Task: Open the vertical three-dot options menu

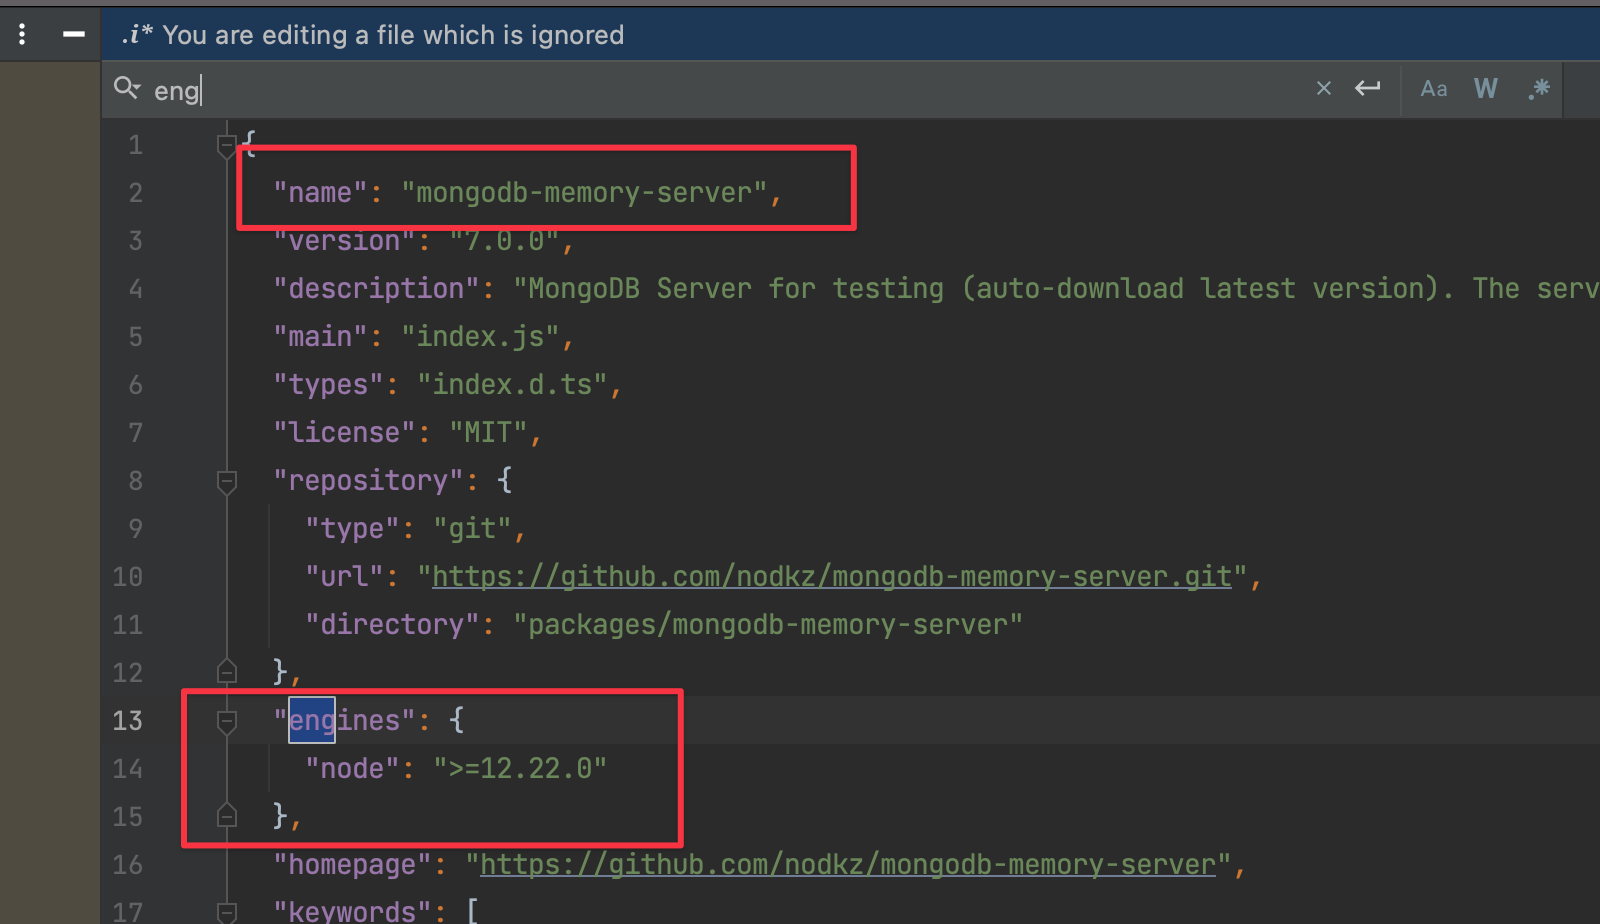Action: (22, 35)
